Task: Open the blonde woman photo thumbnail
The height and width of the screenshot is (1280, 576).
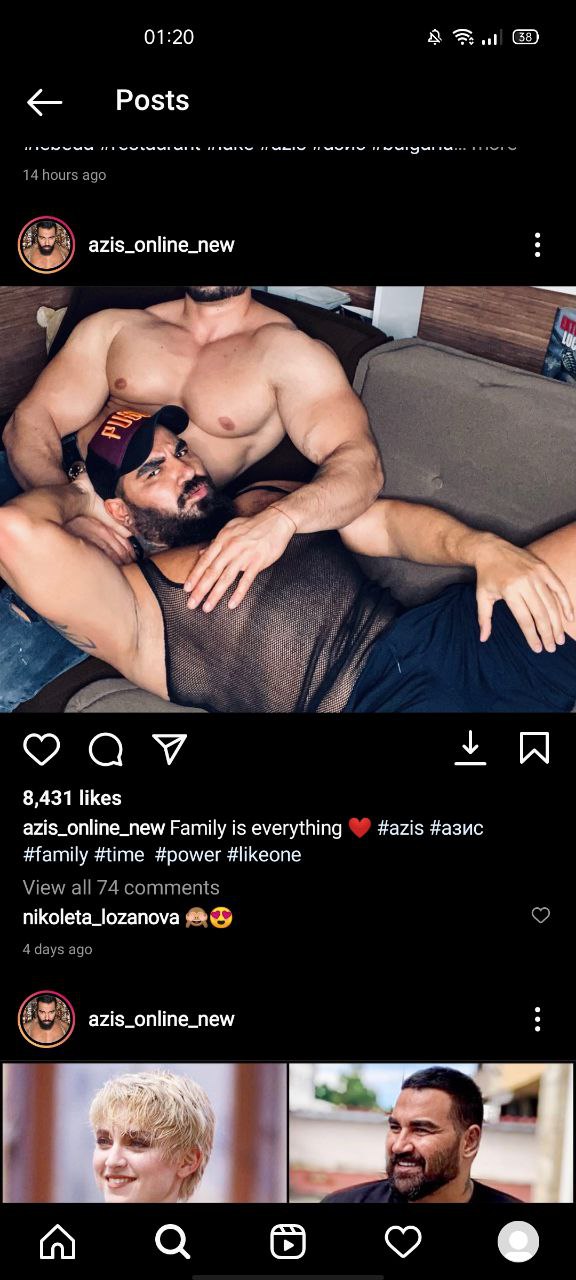Action: click(144, 1133)
